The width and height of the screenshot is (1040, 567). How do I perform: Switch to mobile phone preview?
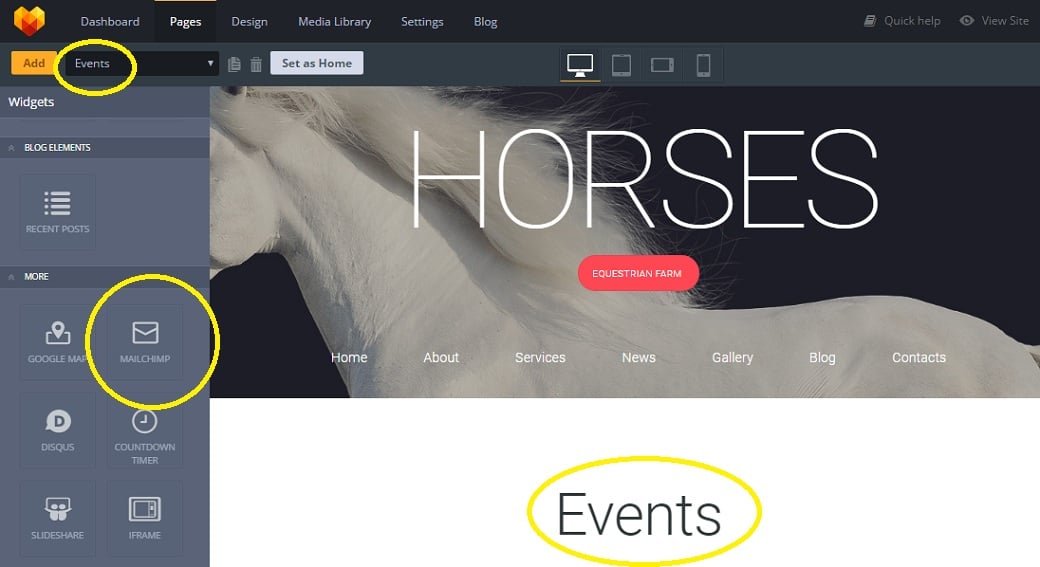[x=703, y=65]
